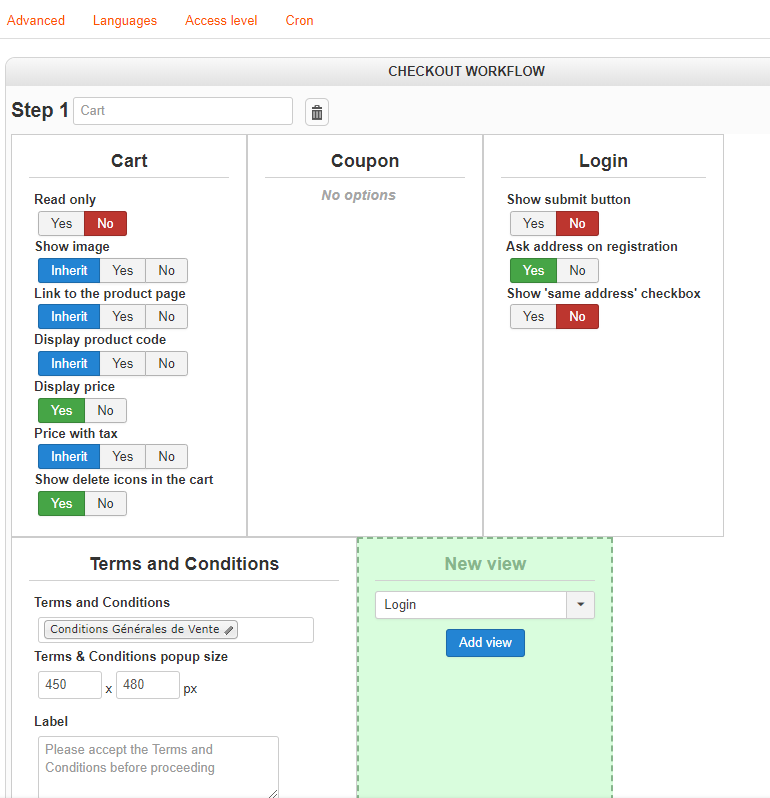Click the Label text area
Image resolution: width=770 pixels, height=798 pixels.
158,766
